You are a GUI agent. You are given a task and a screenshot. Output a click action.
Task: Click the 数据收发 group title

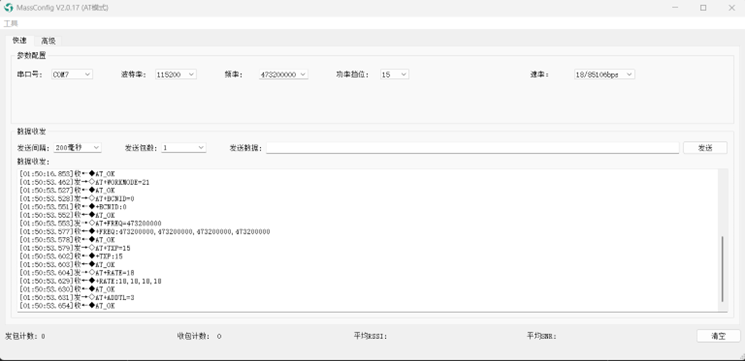click(x=31, y=132)
